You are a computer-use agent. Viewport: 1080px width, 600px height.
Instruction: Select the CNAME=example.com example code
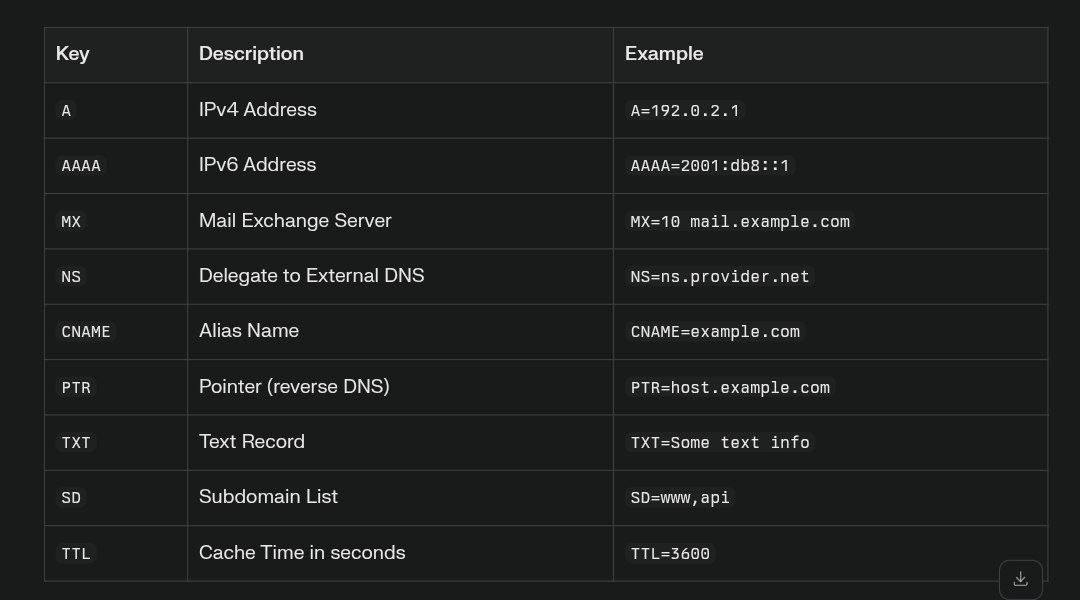[x=715, y=332]
